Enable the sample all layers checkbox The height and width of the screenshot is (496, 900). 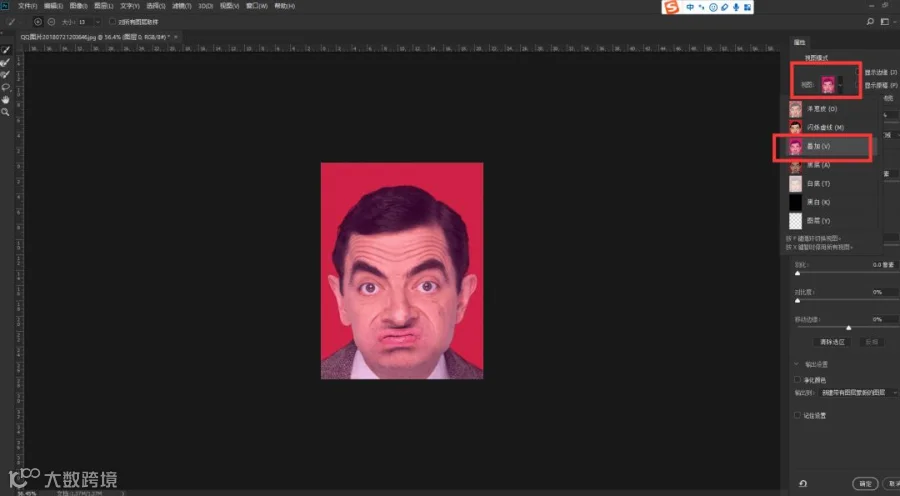112,22
